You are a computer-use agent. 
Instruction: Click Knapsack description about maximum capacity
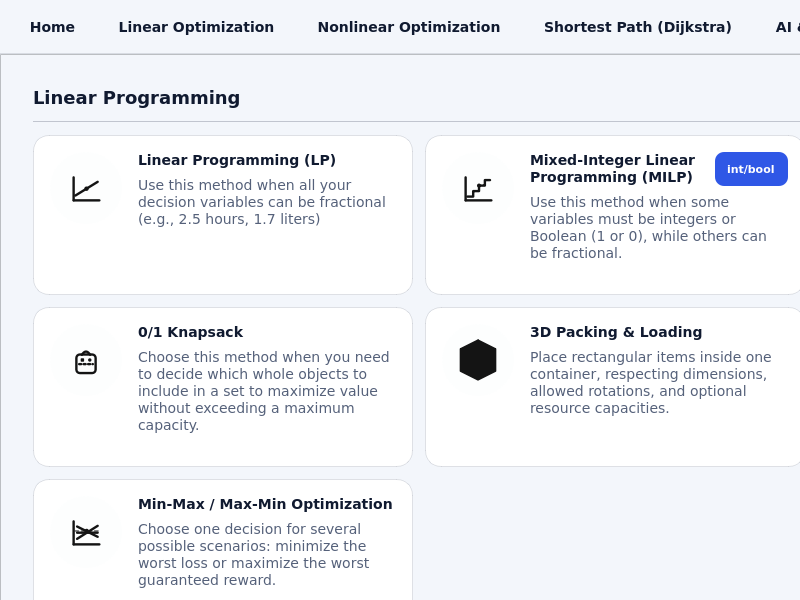pos(264,391)
